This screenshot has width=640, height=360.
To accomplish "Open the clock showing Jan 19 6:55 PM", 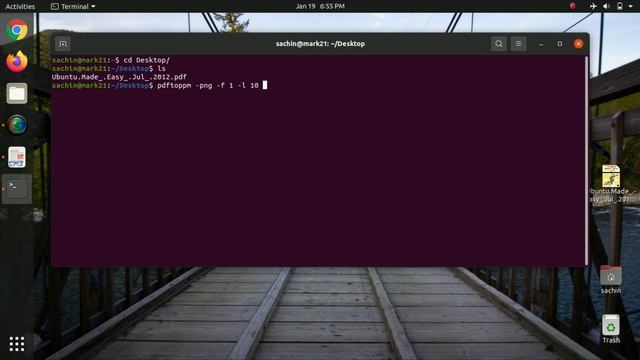I will pyautogui.click(x=320, y=6).
